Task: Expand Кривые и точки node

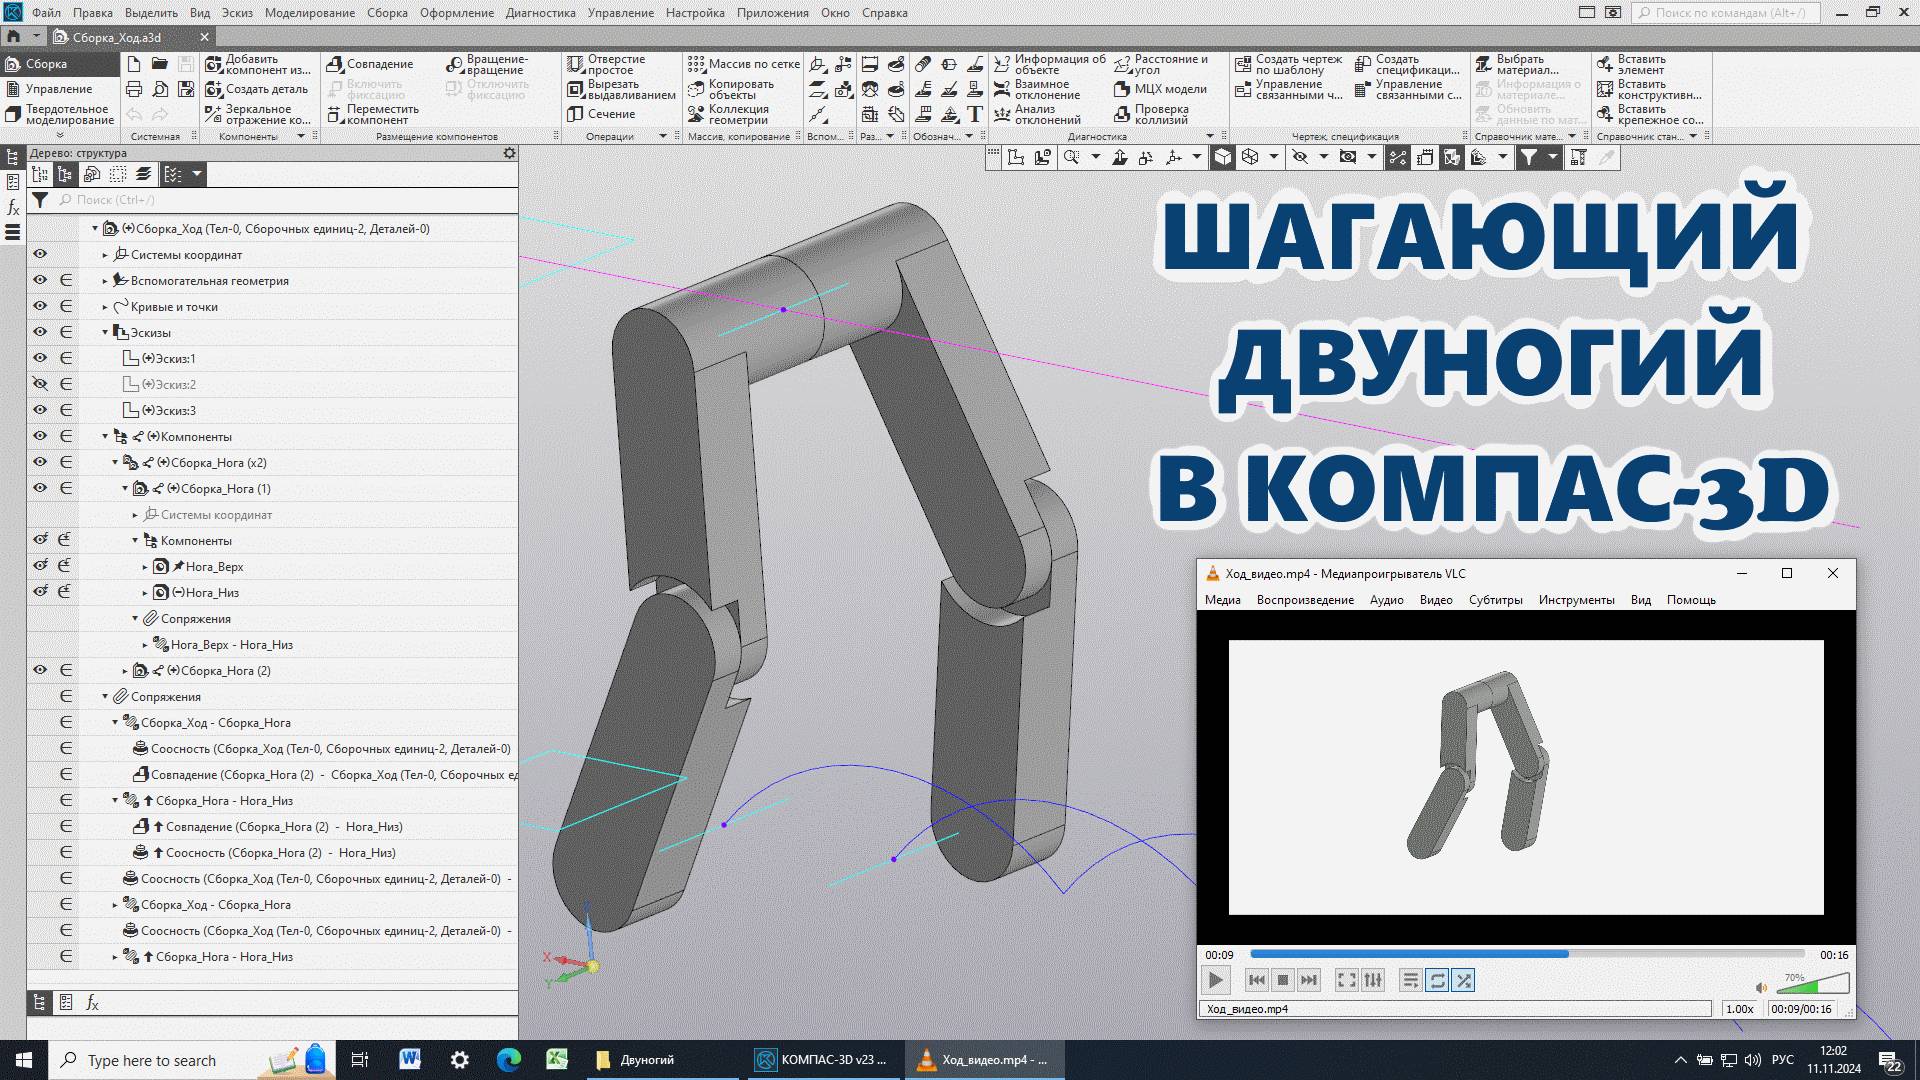Action: point(105,306)
